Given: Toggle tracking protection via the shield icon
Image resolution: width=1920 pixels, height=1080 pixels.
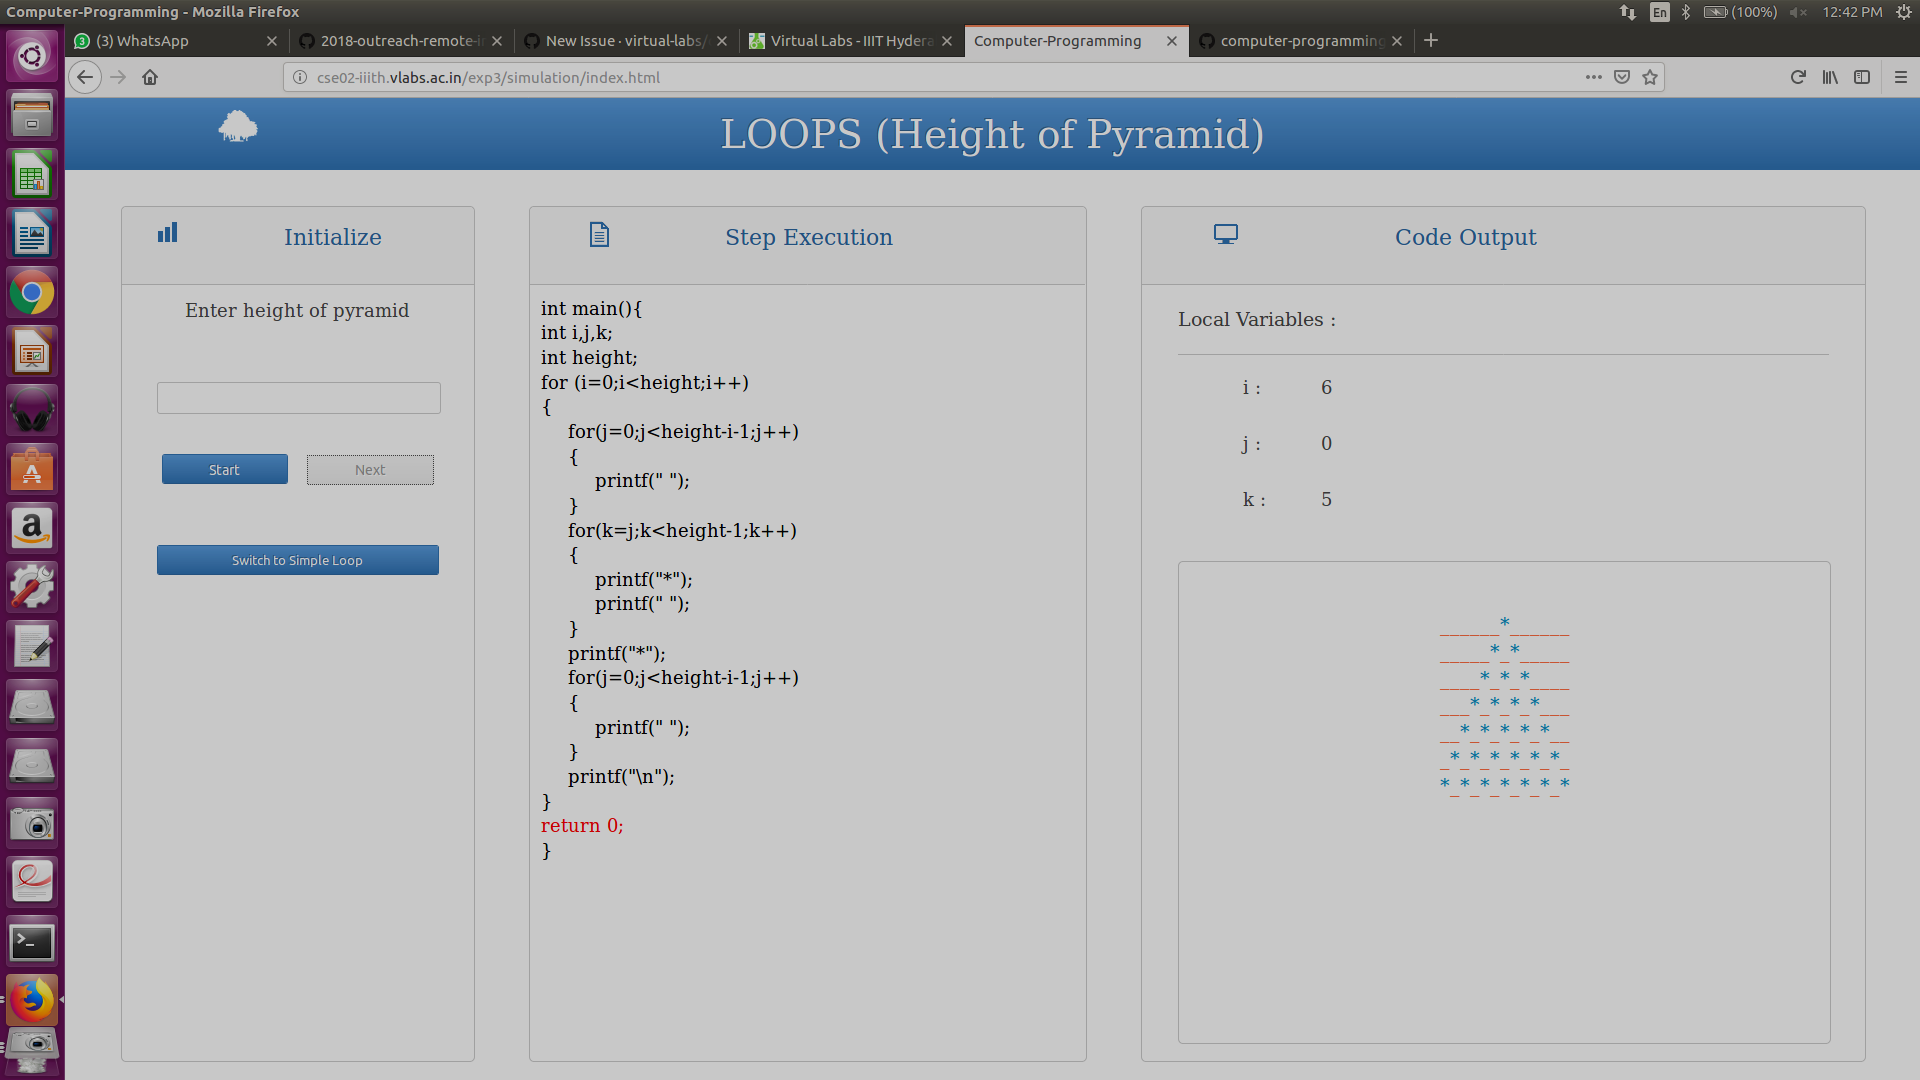Looking at the screenshot, I should coord(1621,77).
